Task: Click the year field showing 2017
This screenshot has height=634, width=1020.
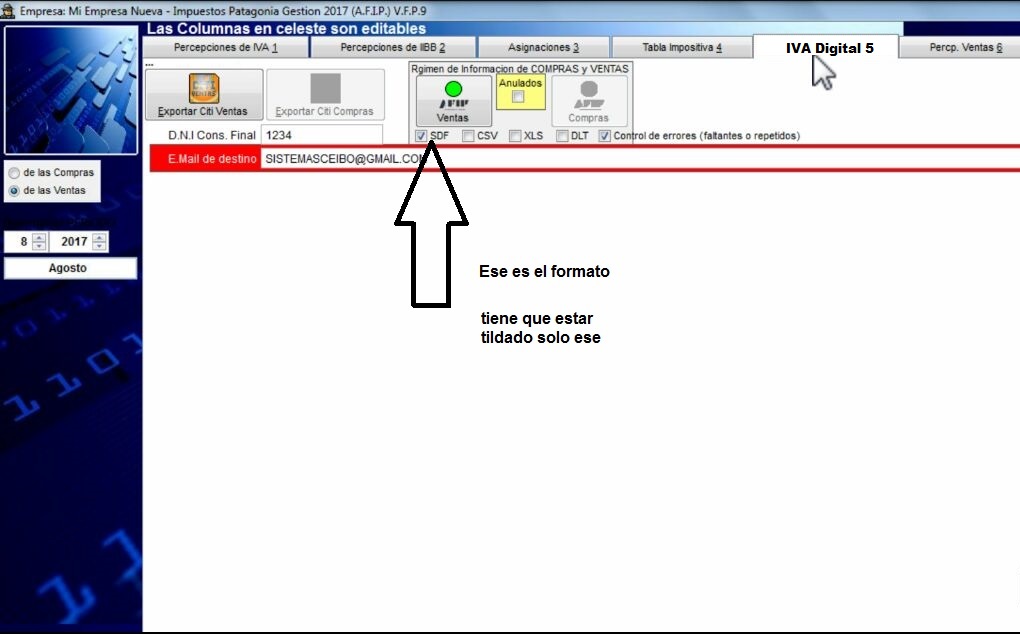Action: tap(72, 242)
